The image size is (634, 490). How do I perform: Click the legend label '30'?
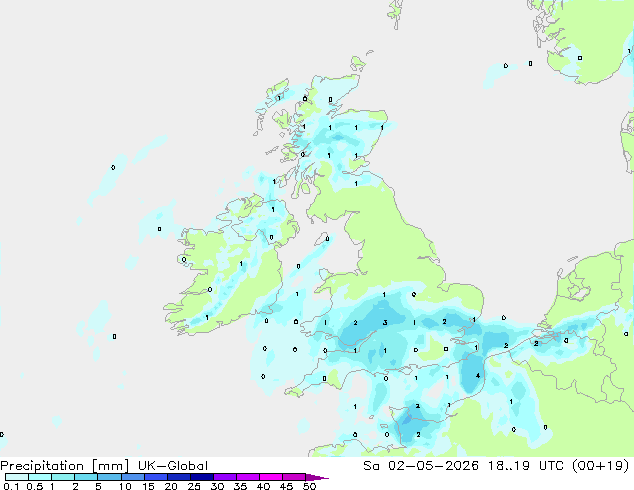coord(217,486)
